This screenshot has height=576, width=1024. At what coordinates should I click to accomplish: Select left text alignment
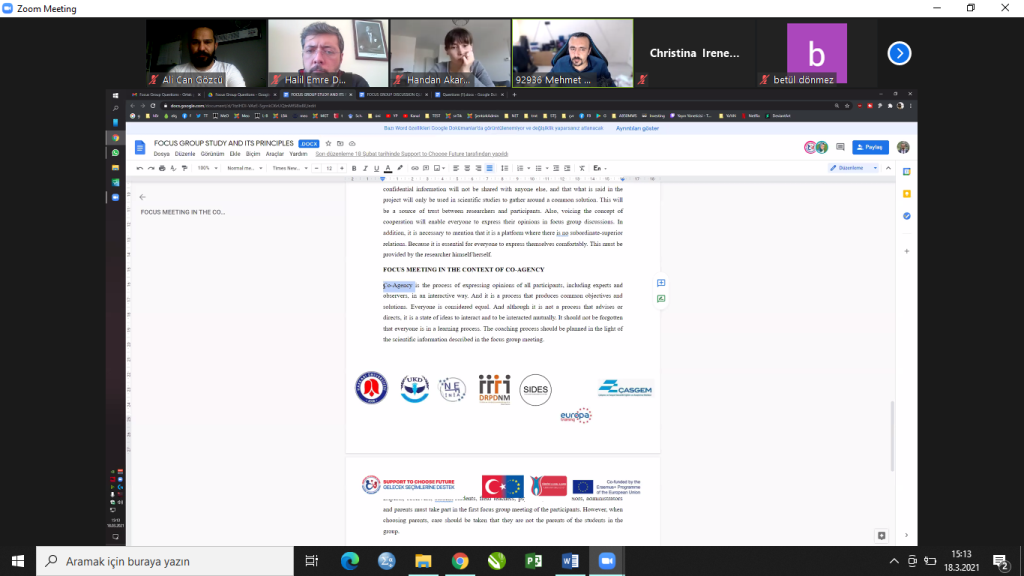[456, 168]
